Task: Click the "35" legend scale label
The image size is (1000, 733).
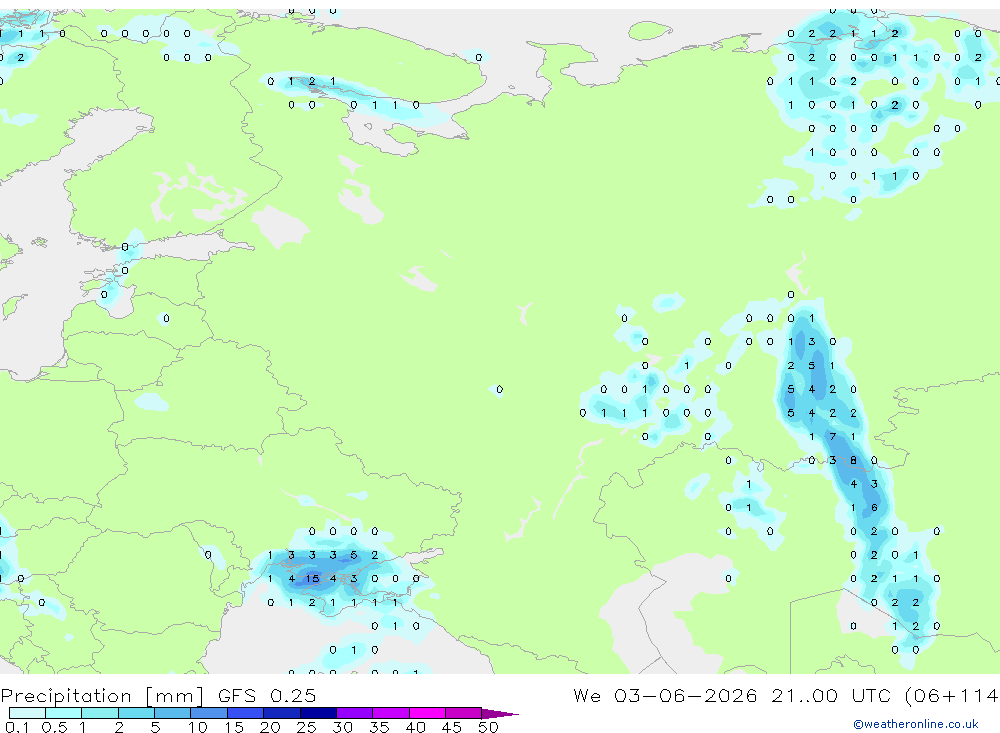Action: (x=379, y=727)
